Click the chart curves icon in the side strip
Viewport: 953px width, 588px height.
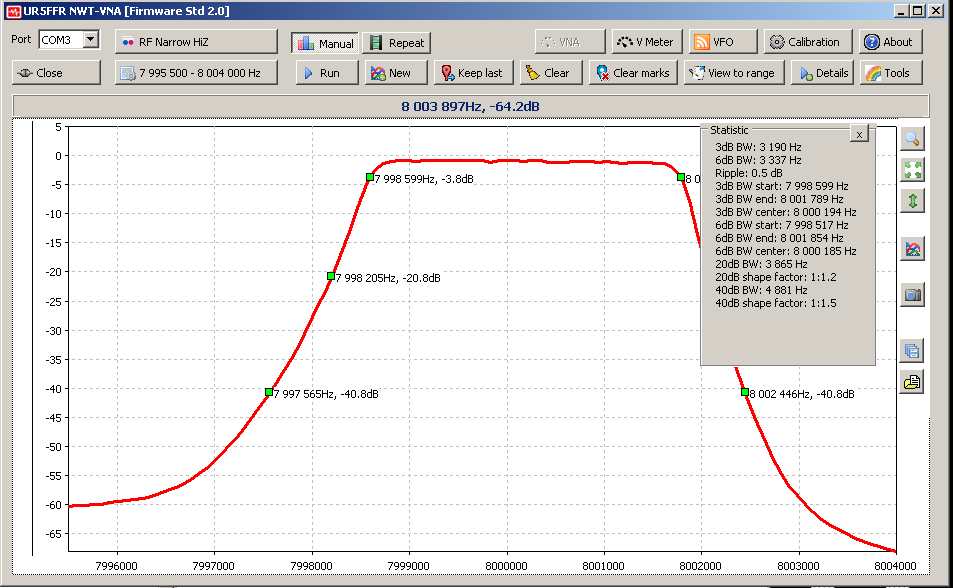(911, 249)
